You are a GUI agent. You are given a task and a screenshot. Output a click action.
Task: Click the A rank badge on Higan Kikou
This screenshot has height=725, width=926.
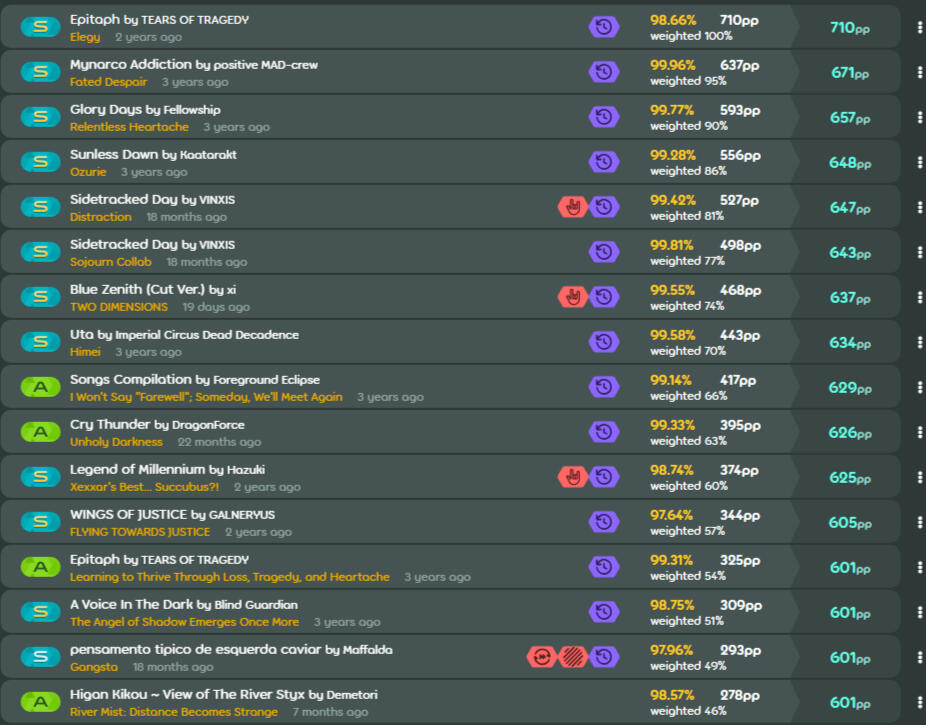tap(40, 702)
